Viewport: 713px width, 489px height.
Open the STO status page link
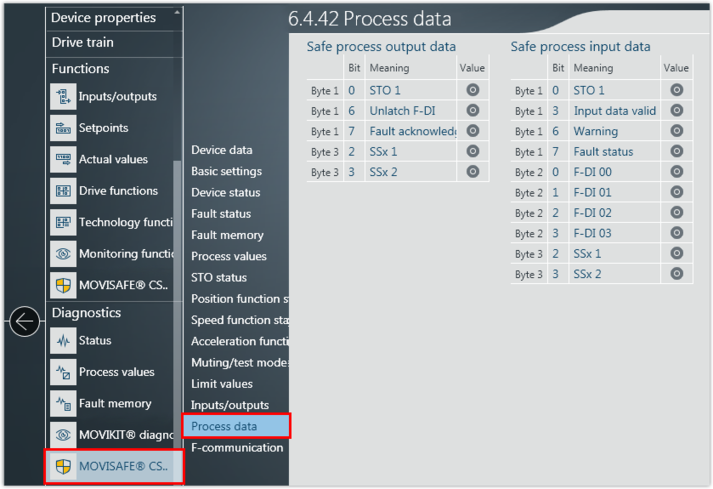click(219, 278)
